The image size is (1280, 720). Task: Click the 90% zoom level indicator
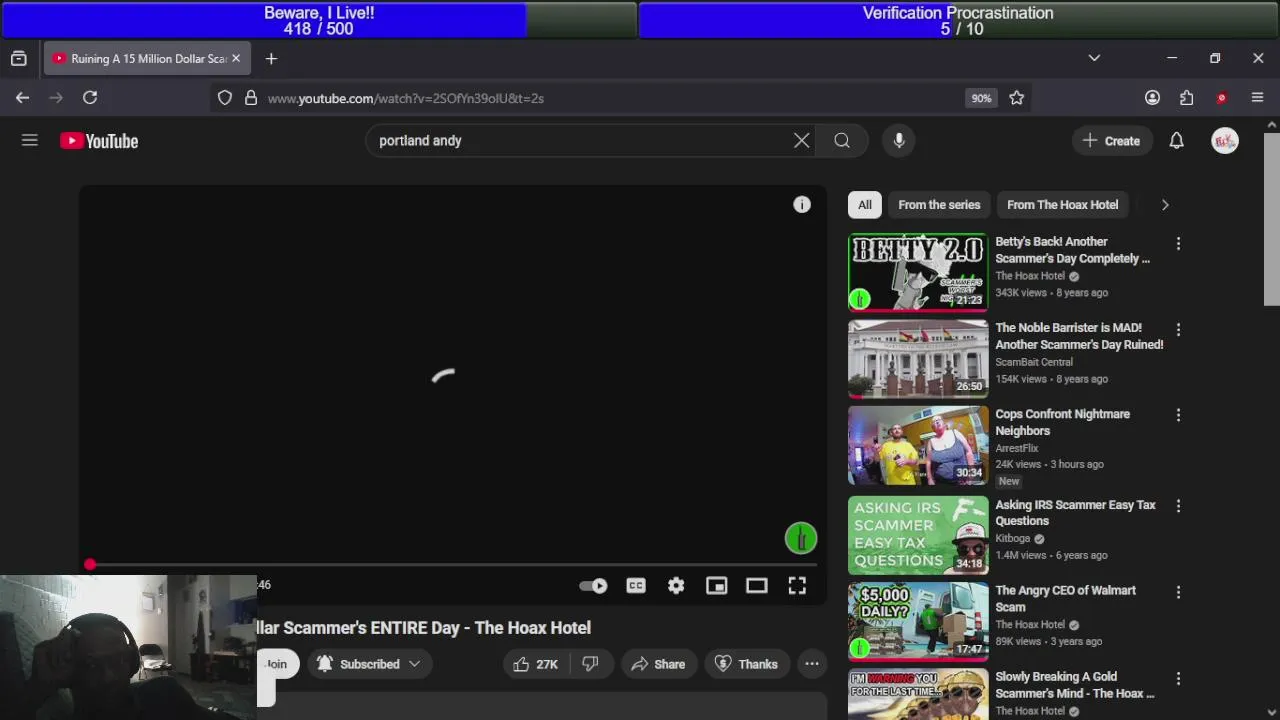pos(981,98)
